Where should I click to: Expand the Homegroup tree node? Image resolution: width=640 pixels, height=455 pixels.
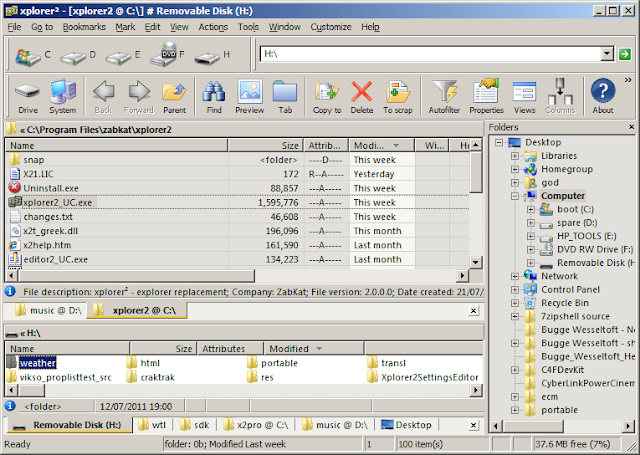tap(515, 169)
